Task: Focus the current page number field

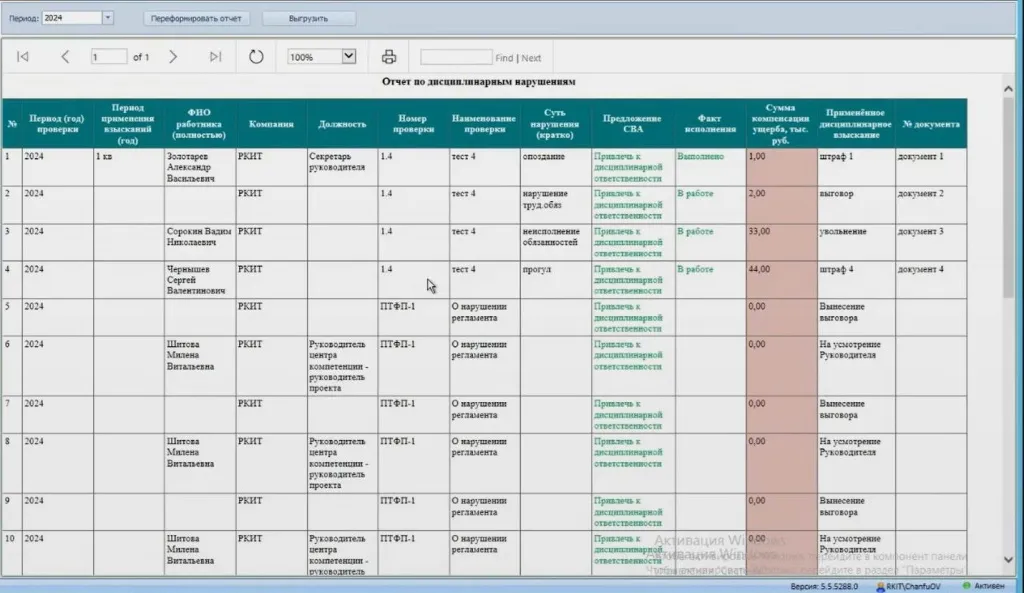Action: click(108, 57)
